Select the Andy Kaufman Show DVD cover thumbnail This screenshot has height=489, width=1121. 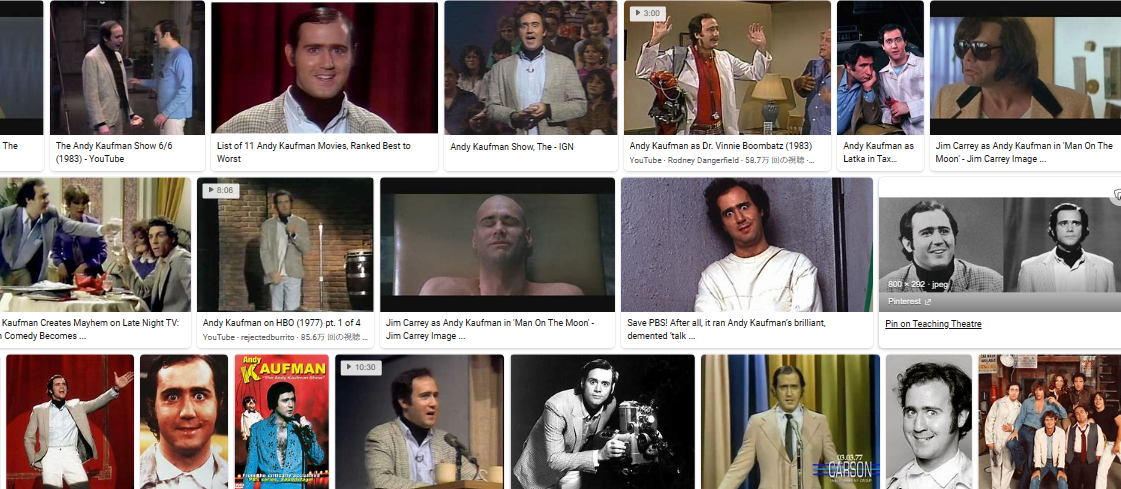282,422
